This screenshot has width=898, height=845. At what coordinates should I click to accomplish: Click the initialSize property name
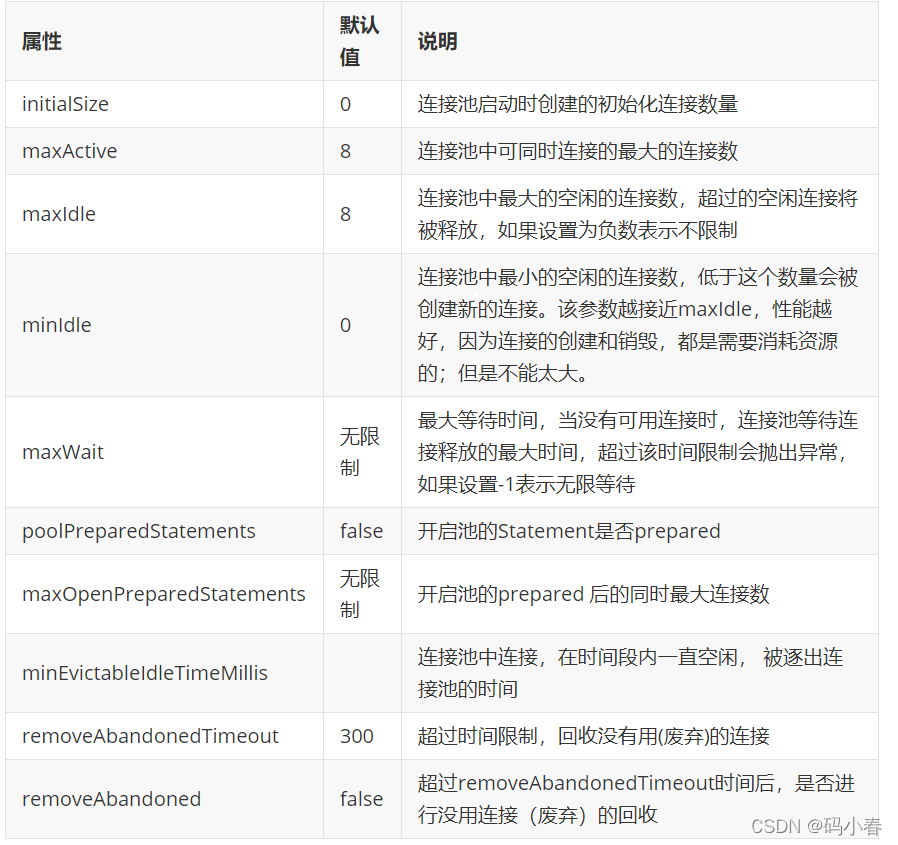64,104
